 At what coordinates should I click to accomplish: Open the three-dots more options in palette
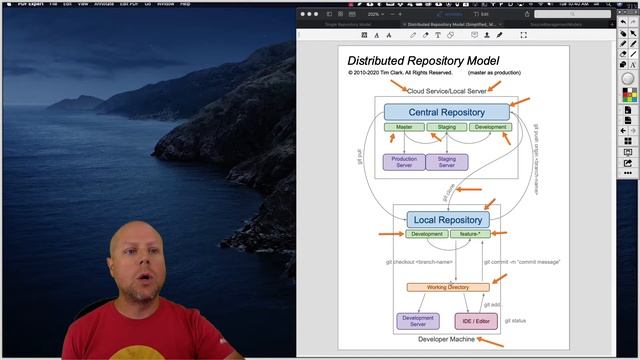click(628, 173)
